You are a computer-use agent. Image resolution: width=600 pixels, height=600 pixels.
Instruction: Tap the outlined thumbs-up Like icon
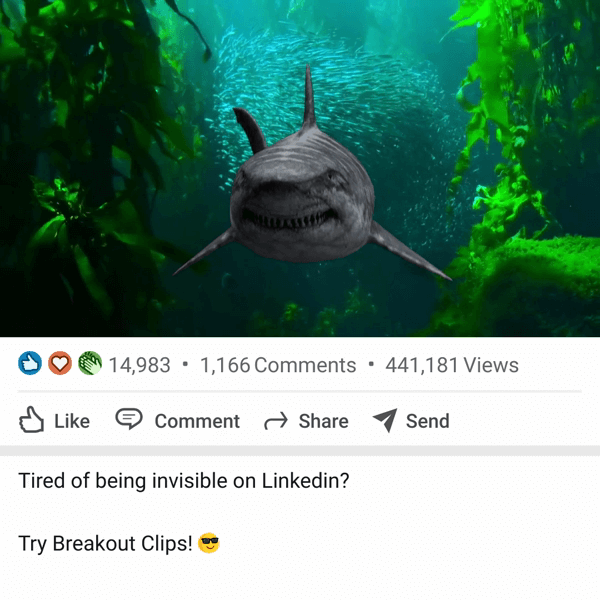point(31,420)
